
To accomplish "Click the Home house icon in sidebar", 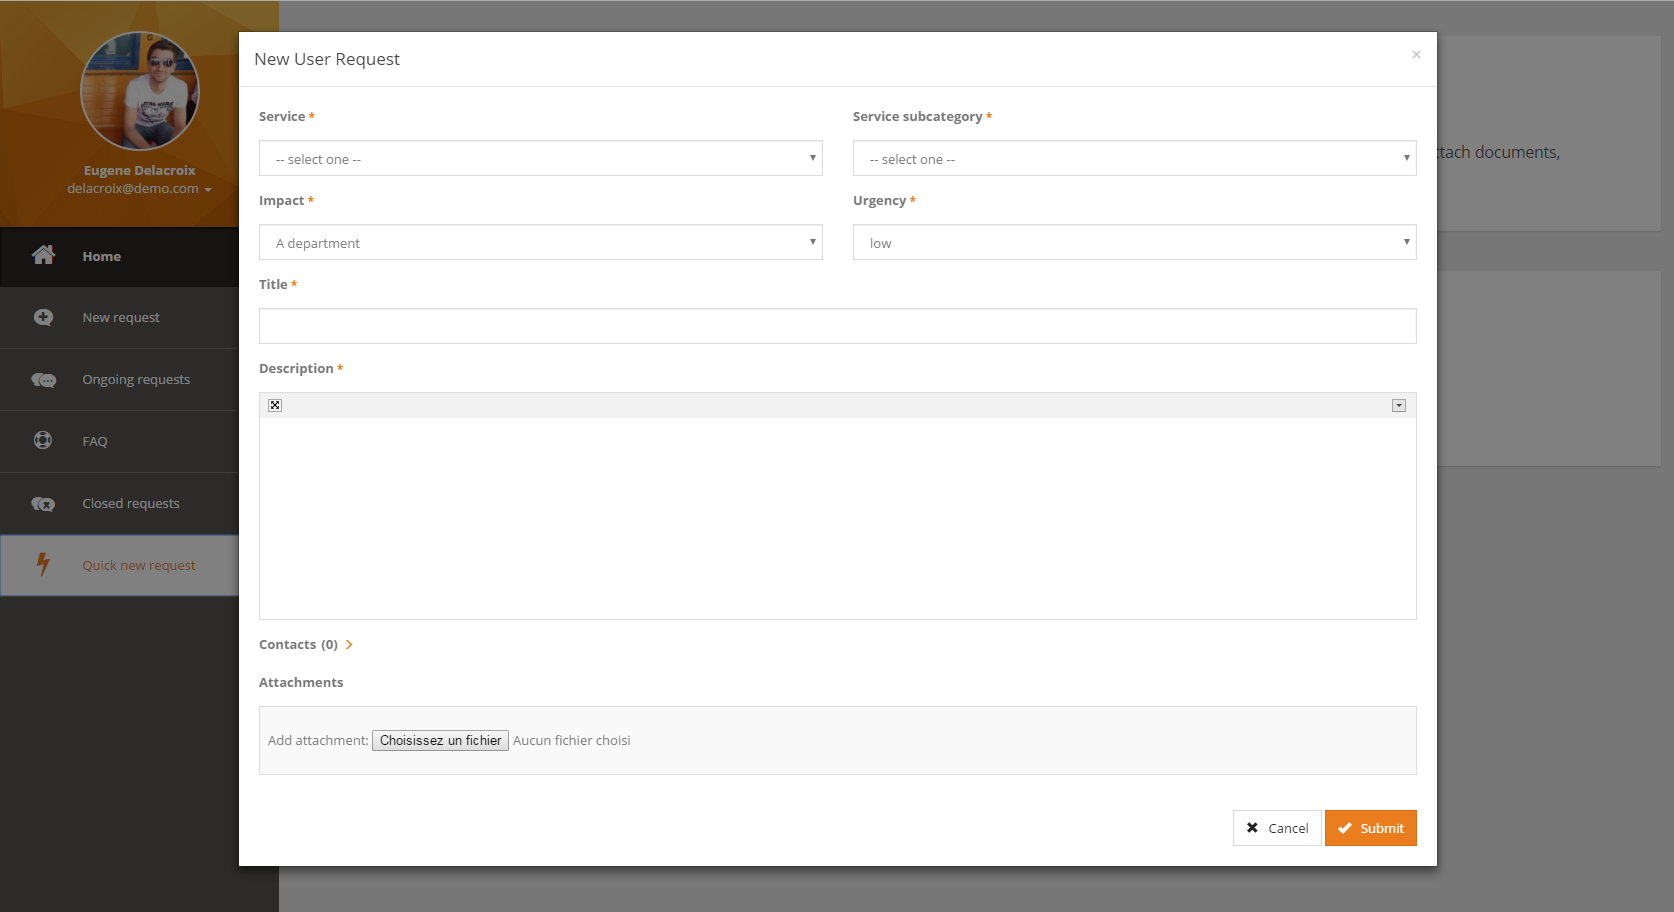I will [x=43, y=256].
